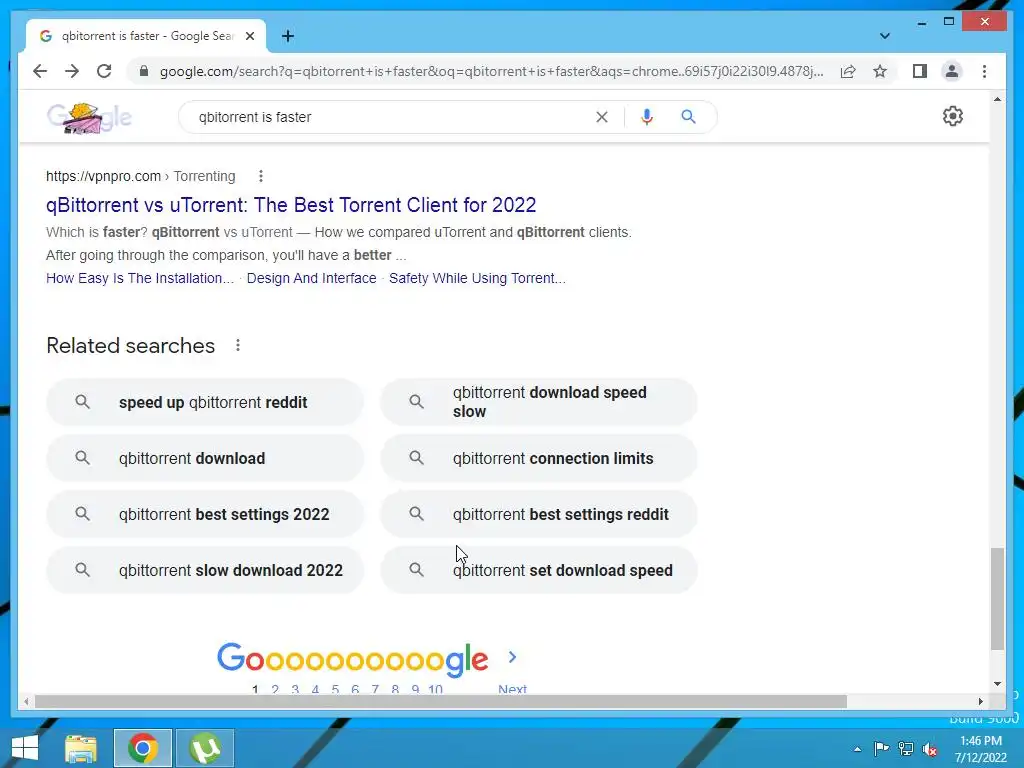
Task: Click the Google doodle logo
Action: 89,118
